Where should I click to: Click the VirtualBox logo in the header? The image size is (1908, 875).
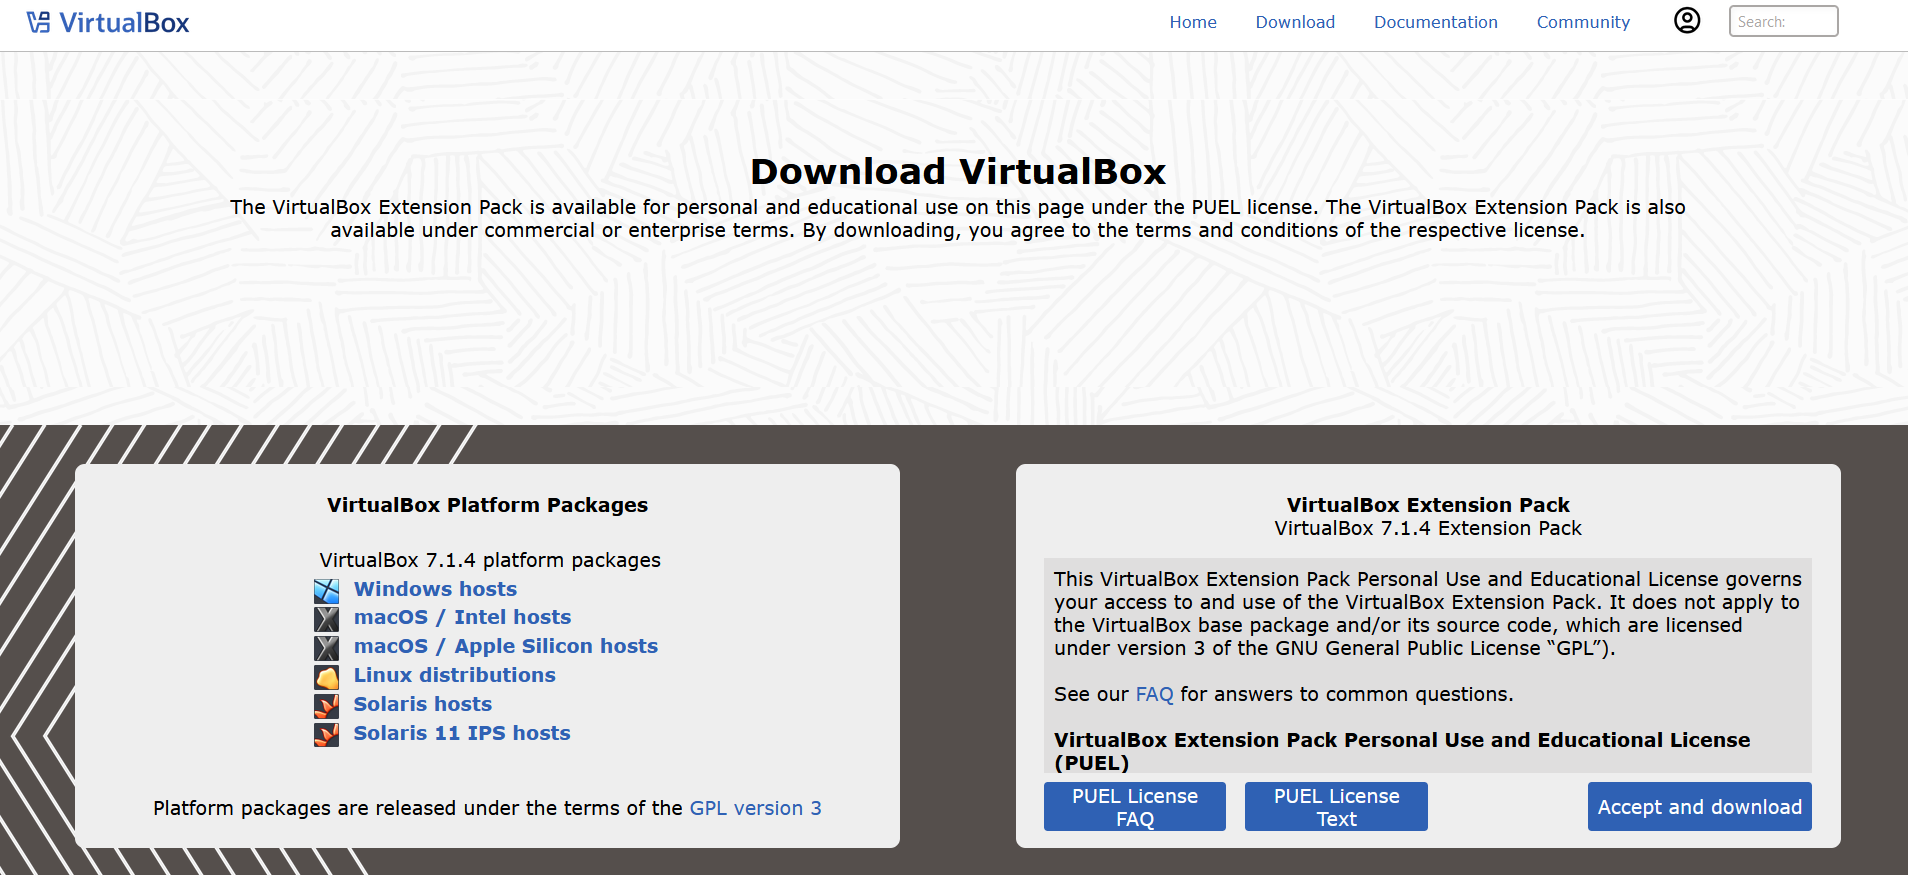coord(108,22)
